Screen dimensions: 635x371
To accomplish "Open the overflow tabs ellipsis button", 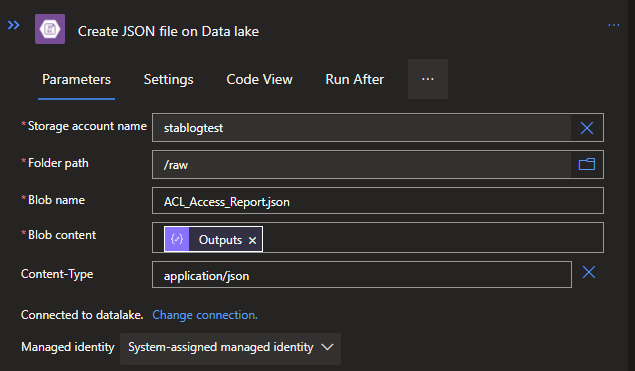I will 428,79.
